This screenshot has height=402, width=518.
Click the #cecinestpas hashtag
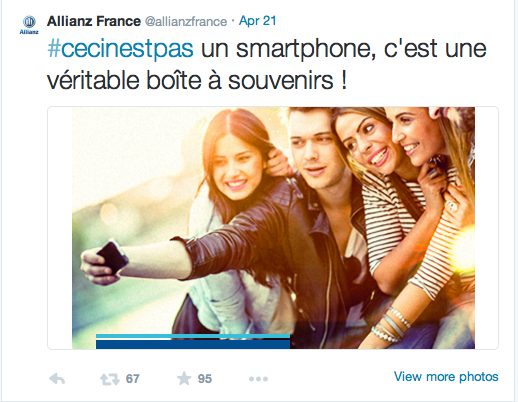(120, 49)
